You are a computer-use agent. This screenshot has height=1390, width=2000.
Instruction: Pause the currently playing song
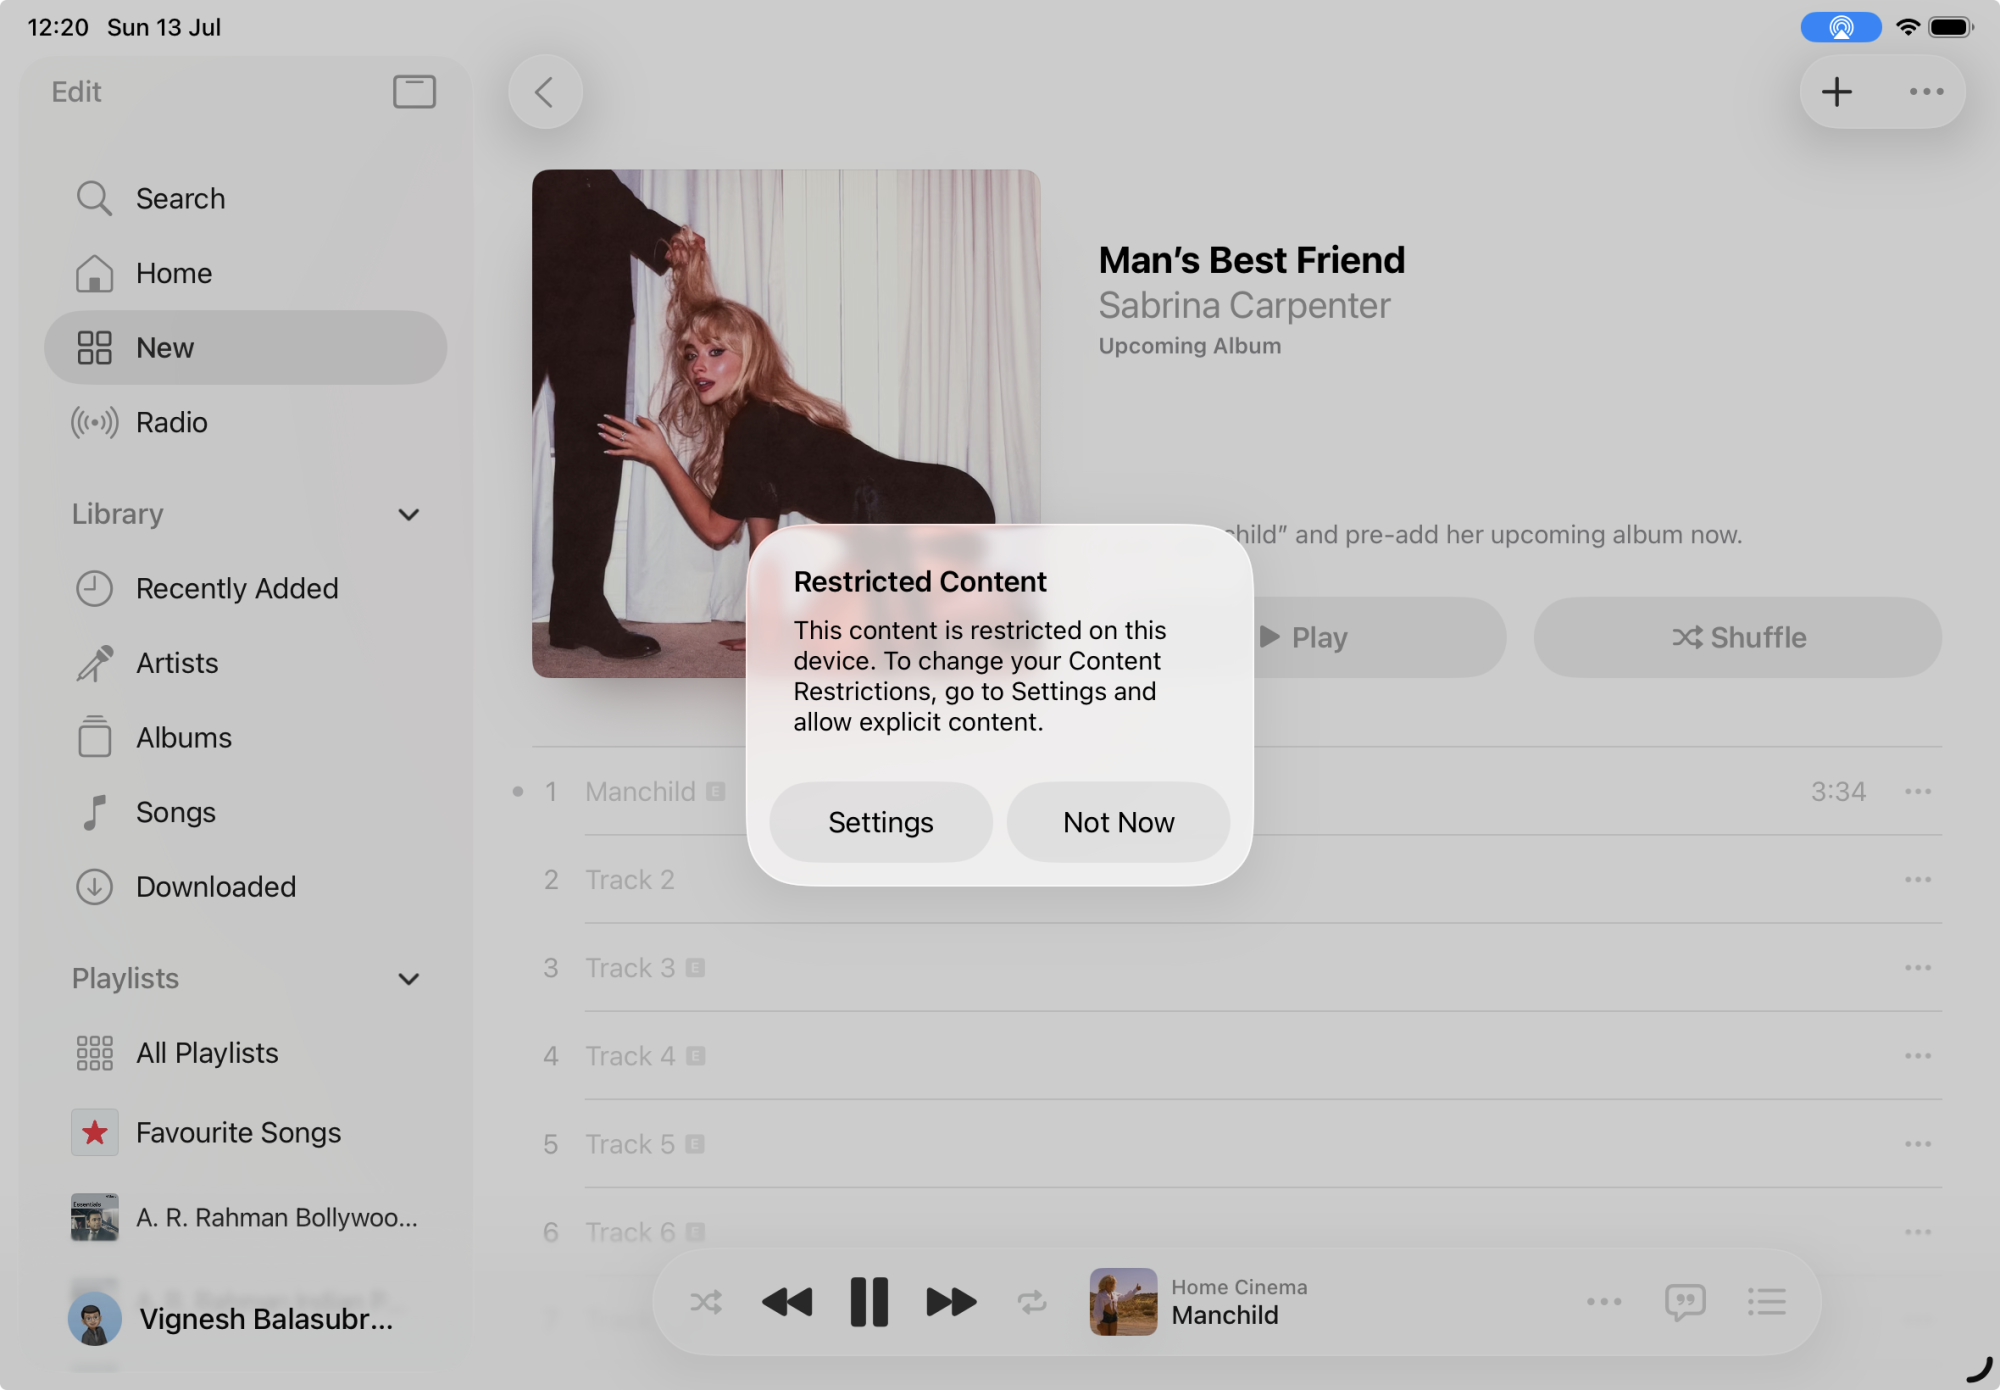(868, 1302)
